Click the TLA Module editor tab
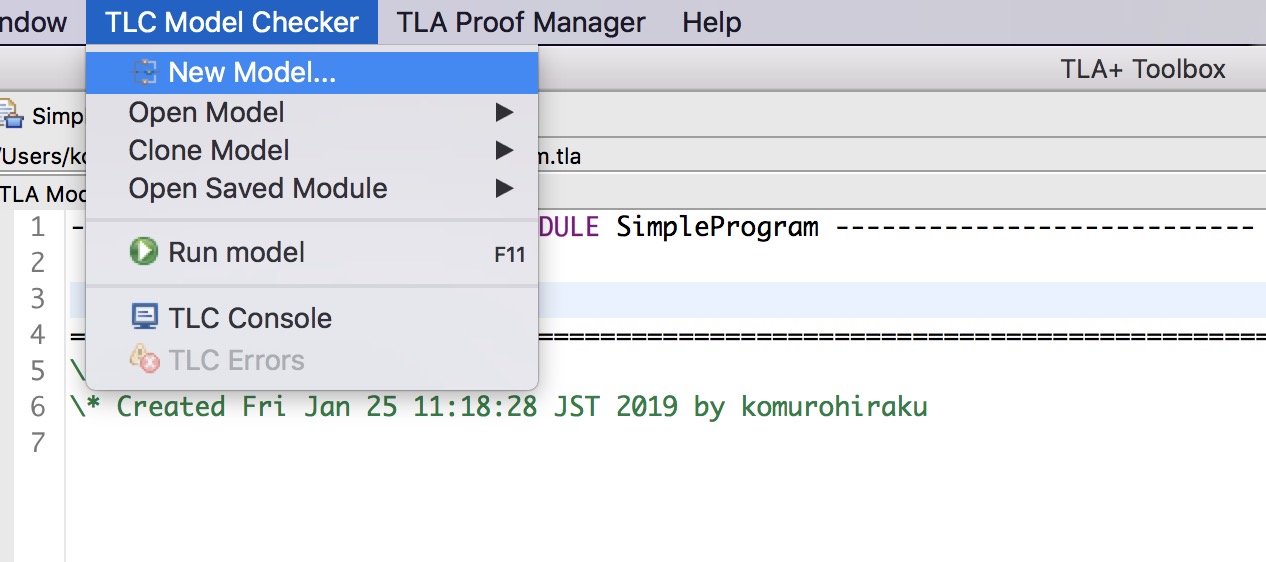Image resolution: width=1266 pixels, height=562 pixels. [x=43, y=193]
